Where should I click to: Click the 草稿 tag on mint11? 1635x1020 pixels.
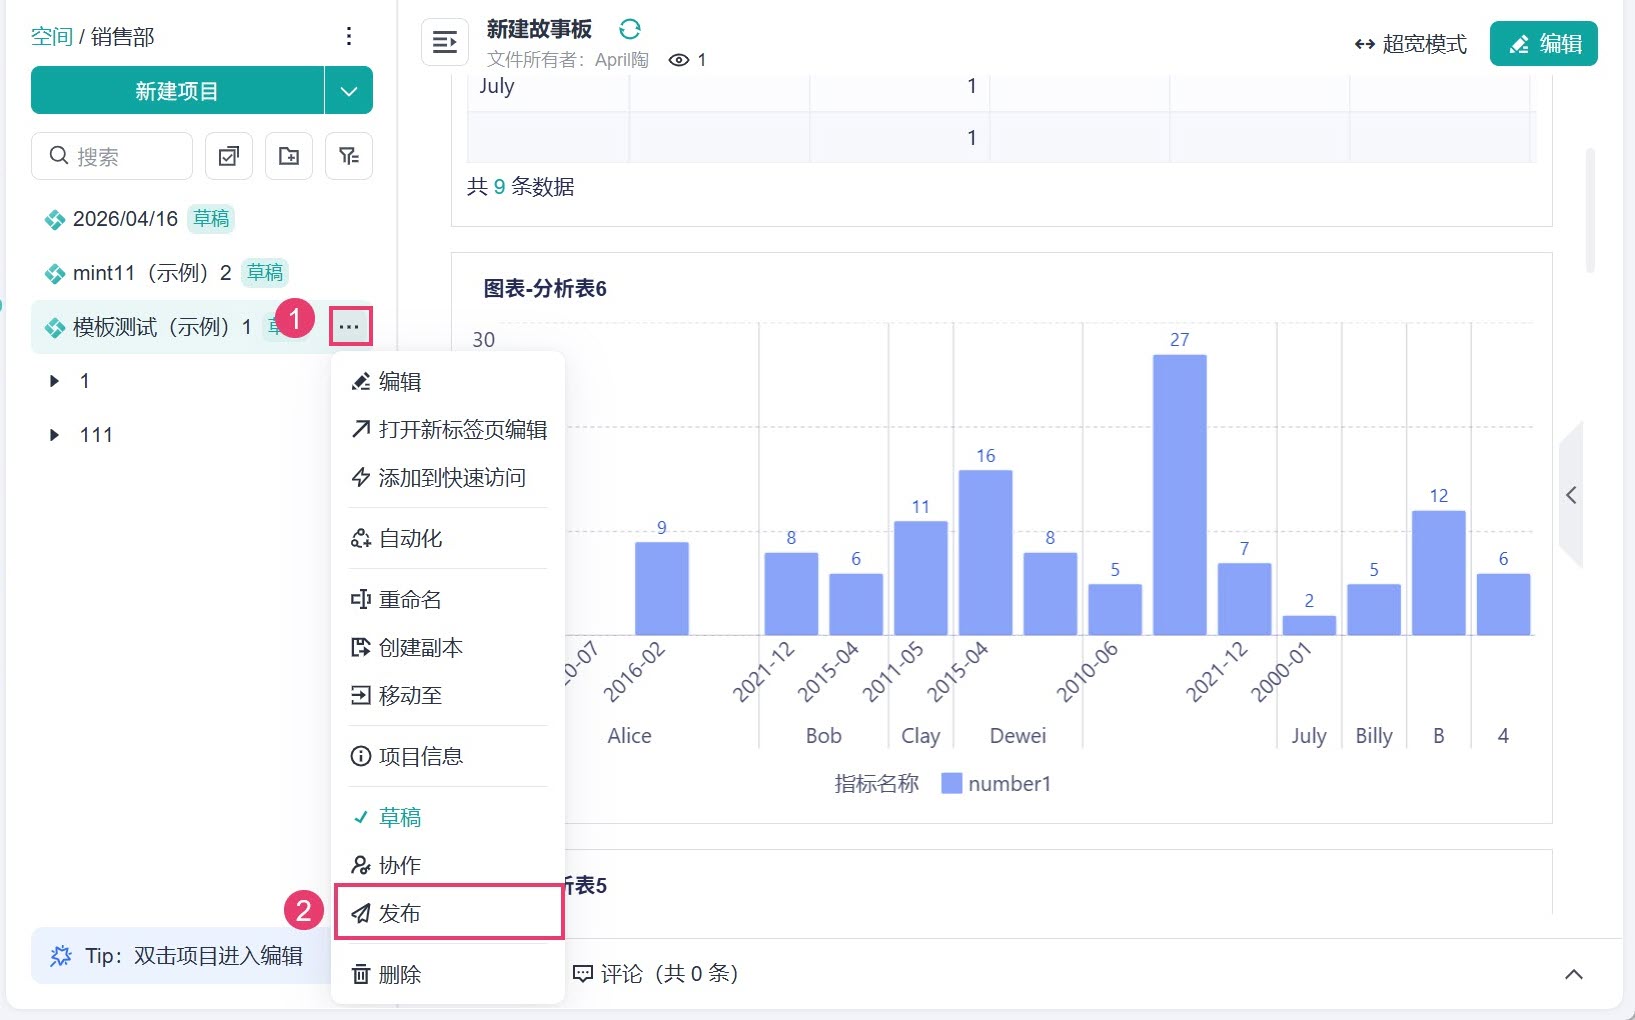(x=265, y=273)
